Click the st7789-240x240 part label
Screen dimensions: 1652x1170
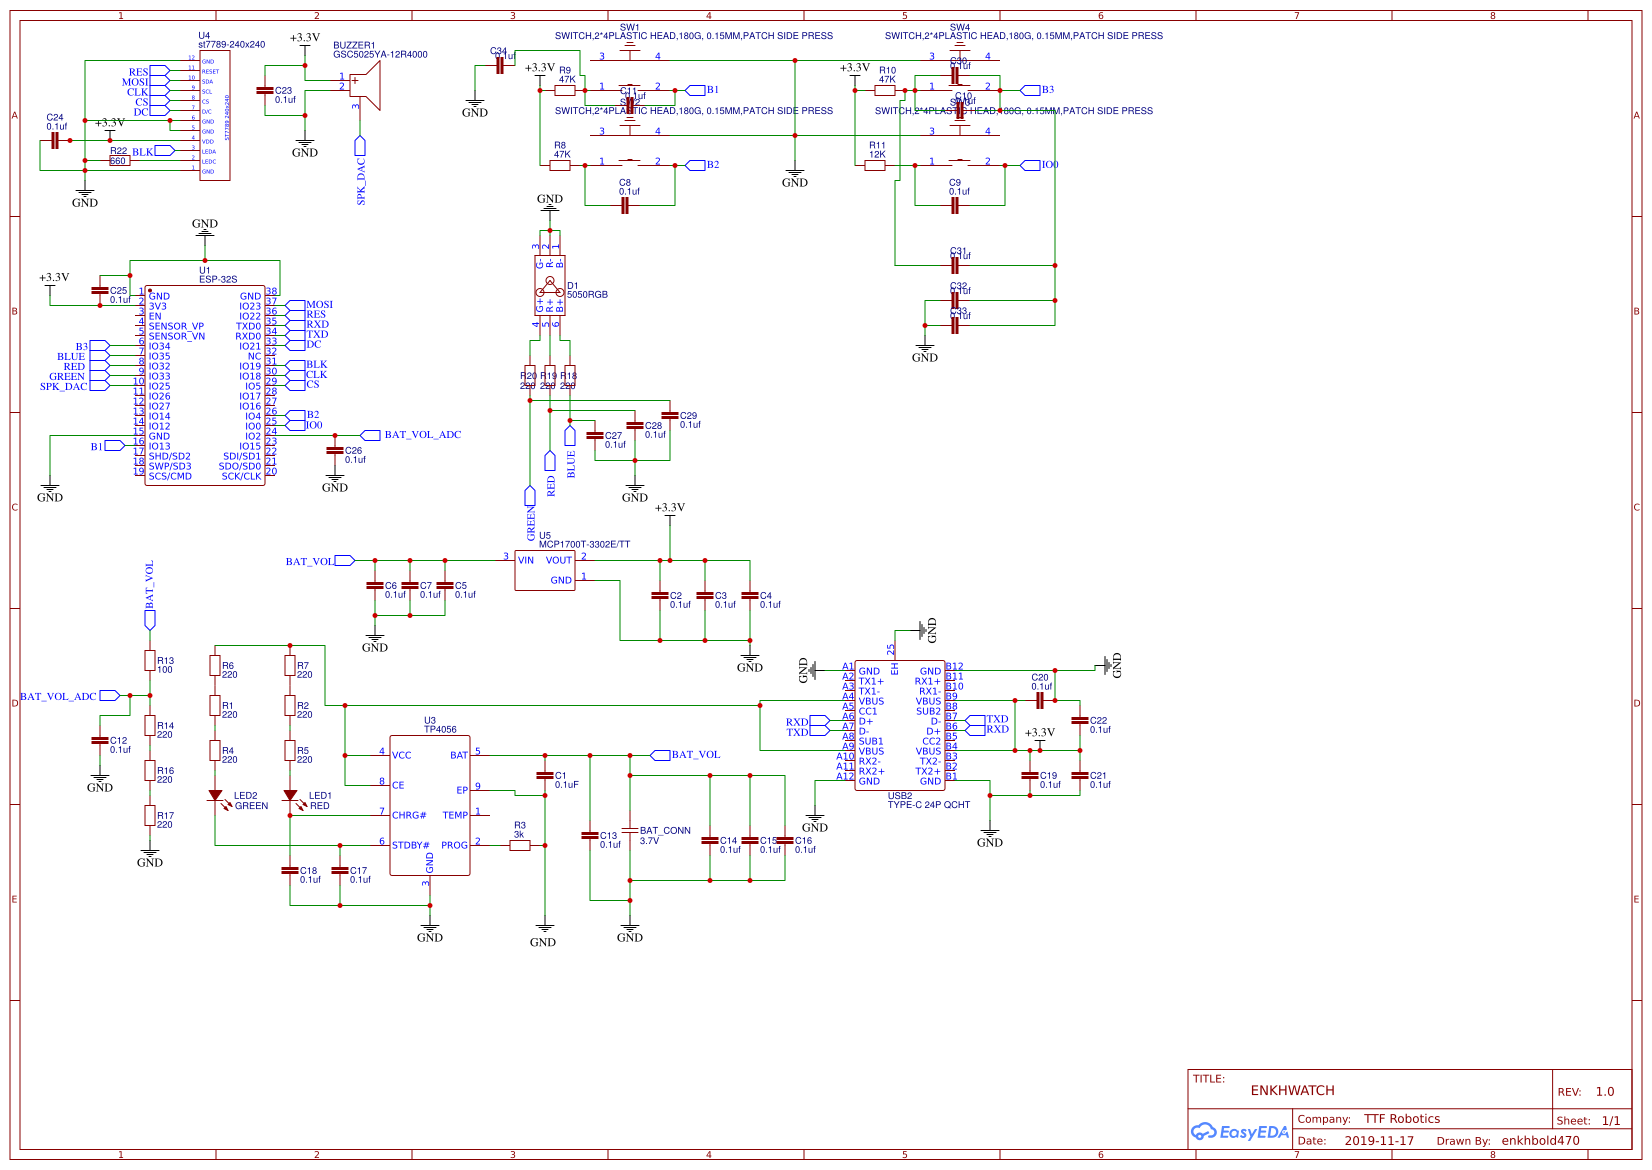[232, 45]
